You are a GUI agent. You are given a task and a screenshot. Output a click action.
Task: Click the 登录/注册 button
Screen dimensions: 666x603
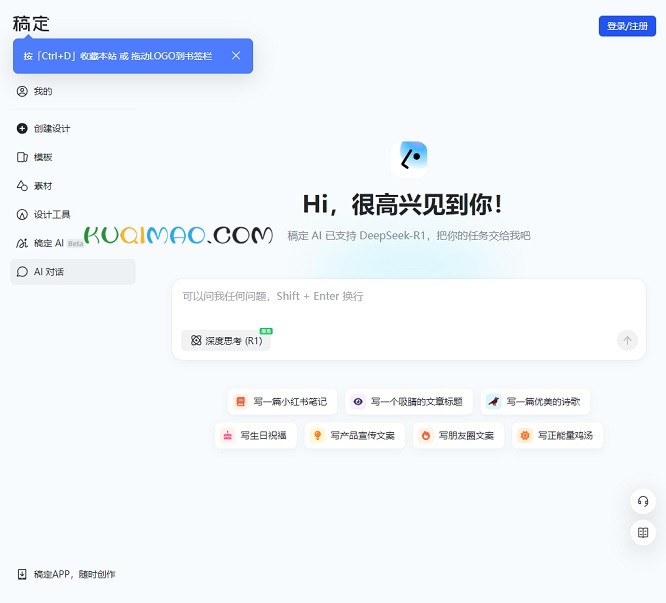tap(627, 26)
